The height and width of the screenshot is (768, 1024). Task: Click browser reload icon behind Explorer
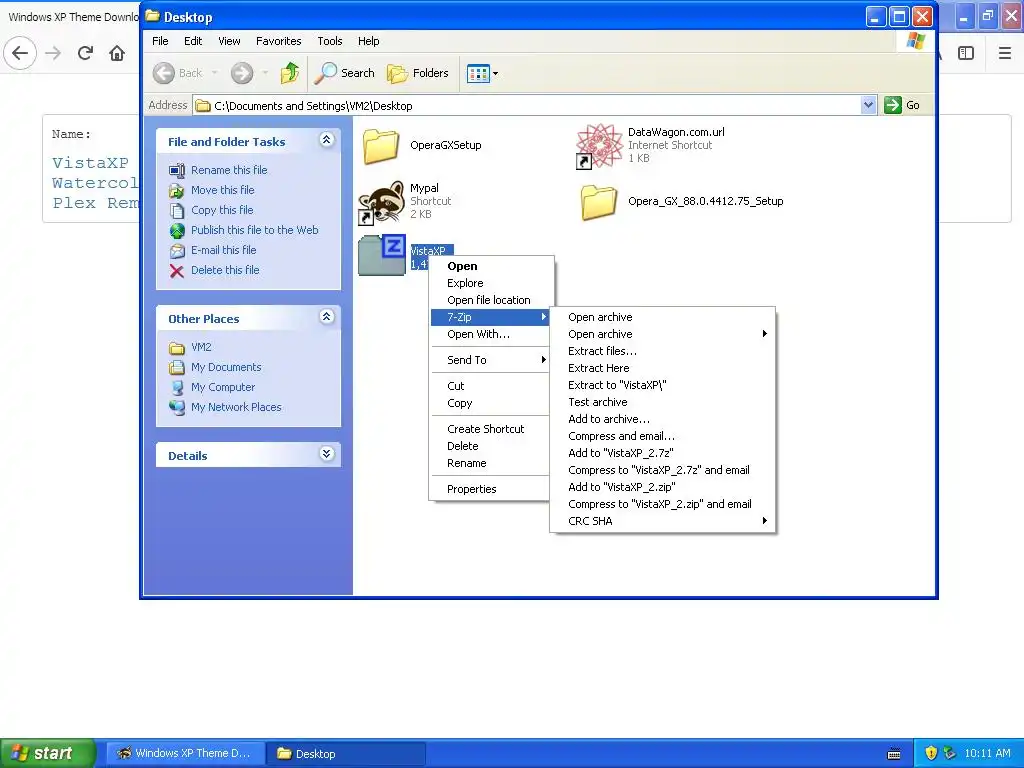(x=85, y=53)
